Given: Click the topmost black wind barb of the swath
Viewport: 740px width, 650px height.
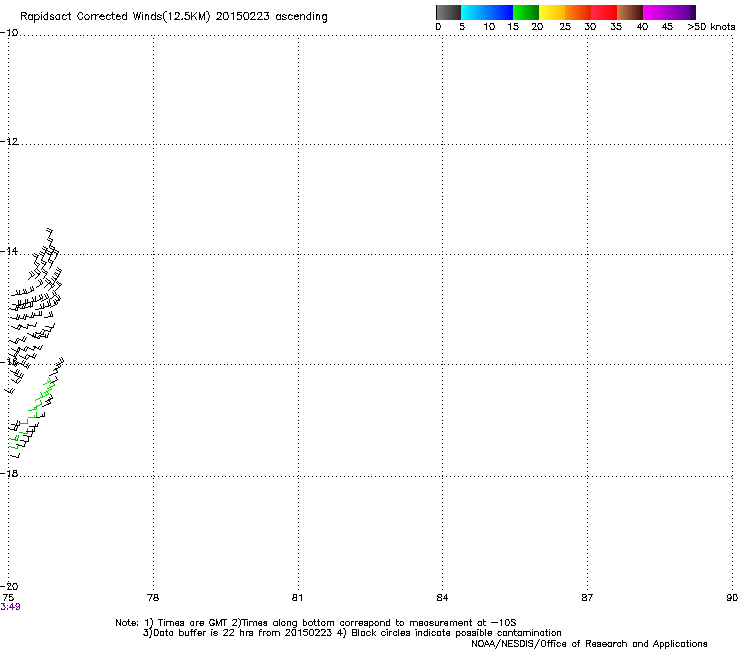Looking at the screenshot, I should 49,231.
